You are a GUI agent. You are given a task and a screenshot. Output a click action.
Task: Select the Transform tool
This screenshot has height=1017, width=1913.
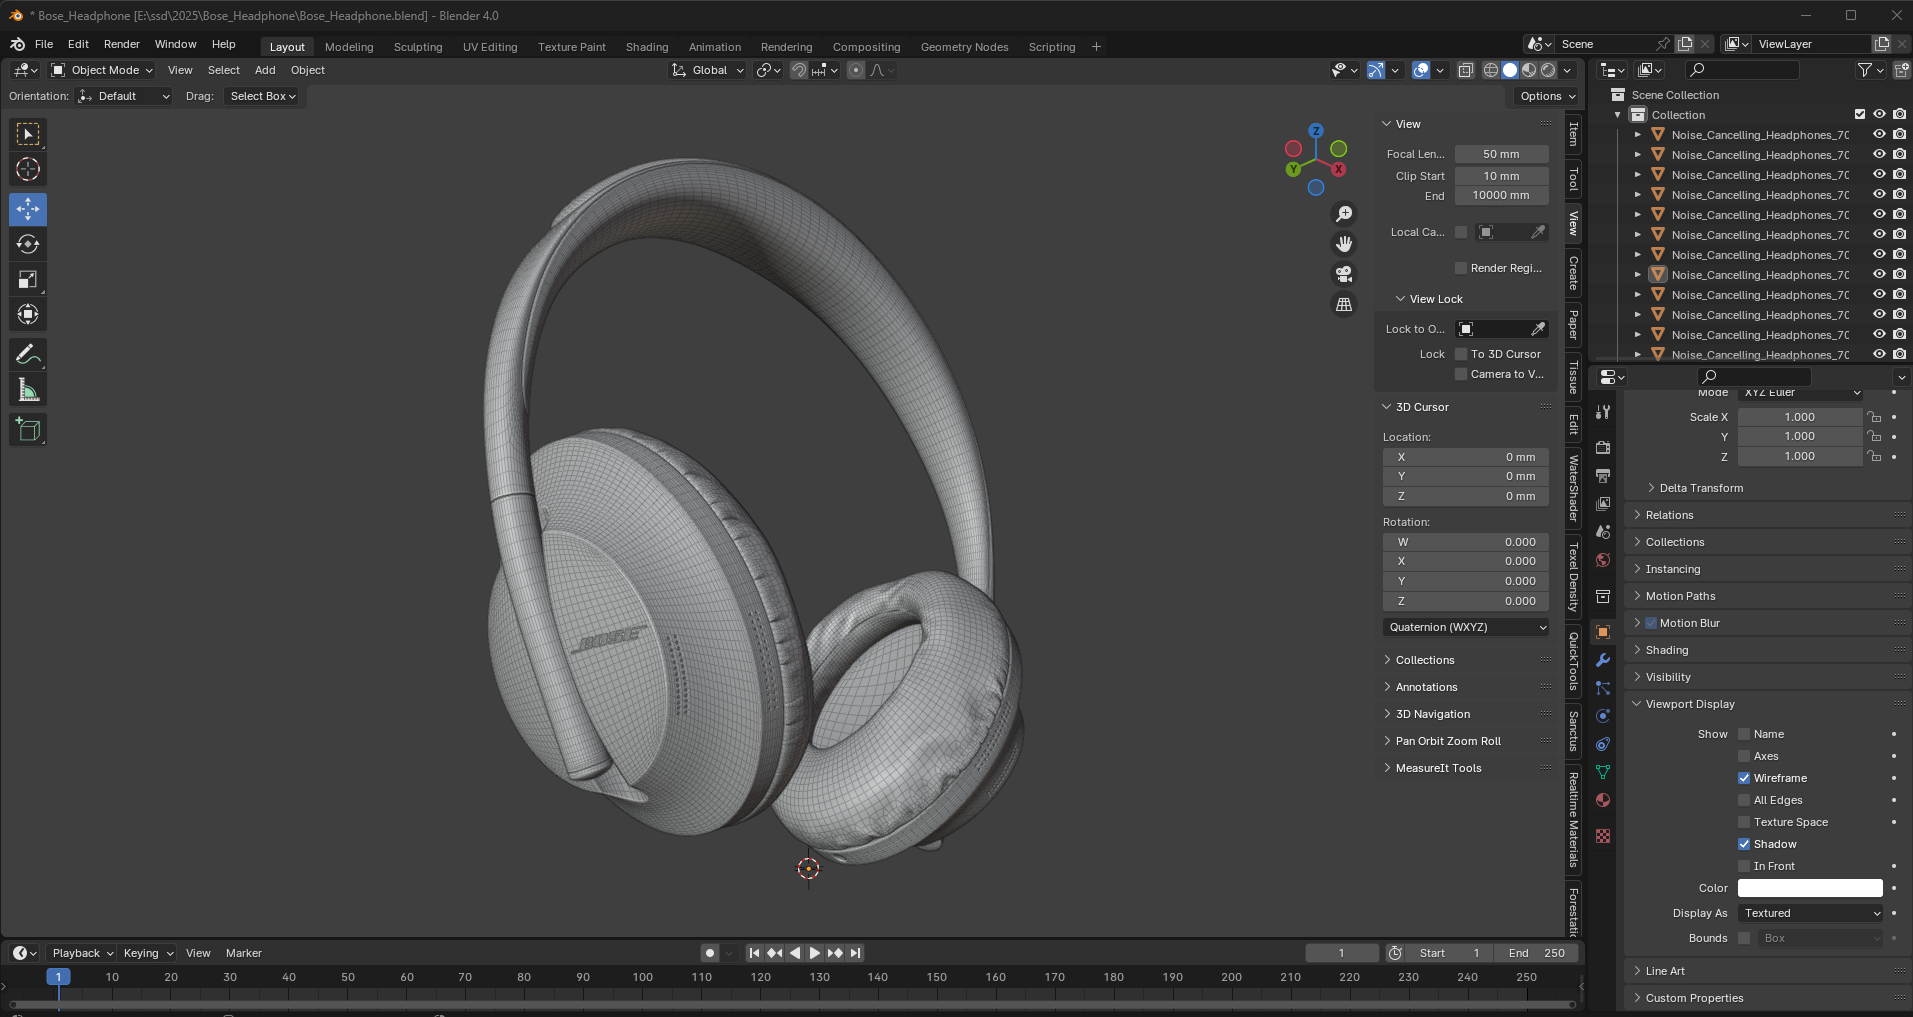click(28, 314)
